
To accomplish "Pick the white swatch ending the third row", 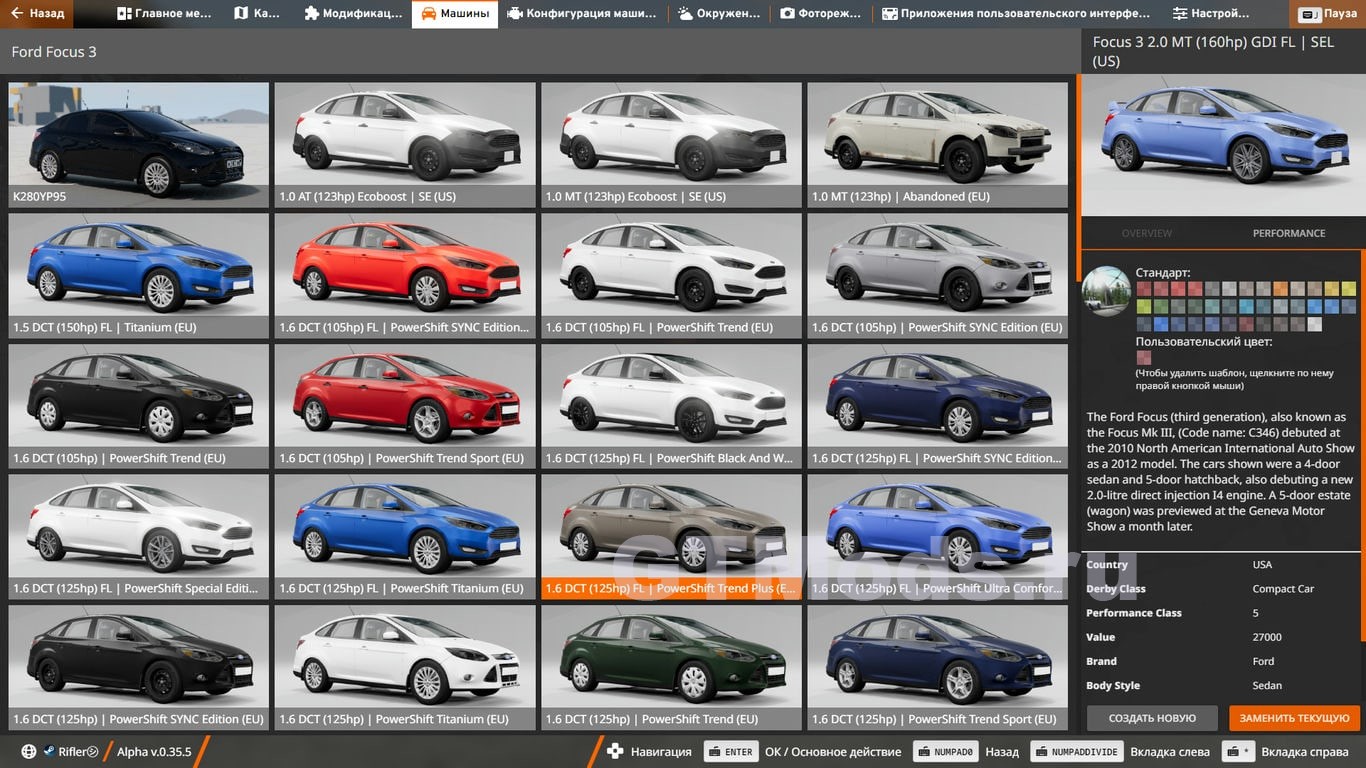I will coord(1314,324).
